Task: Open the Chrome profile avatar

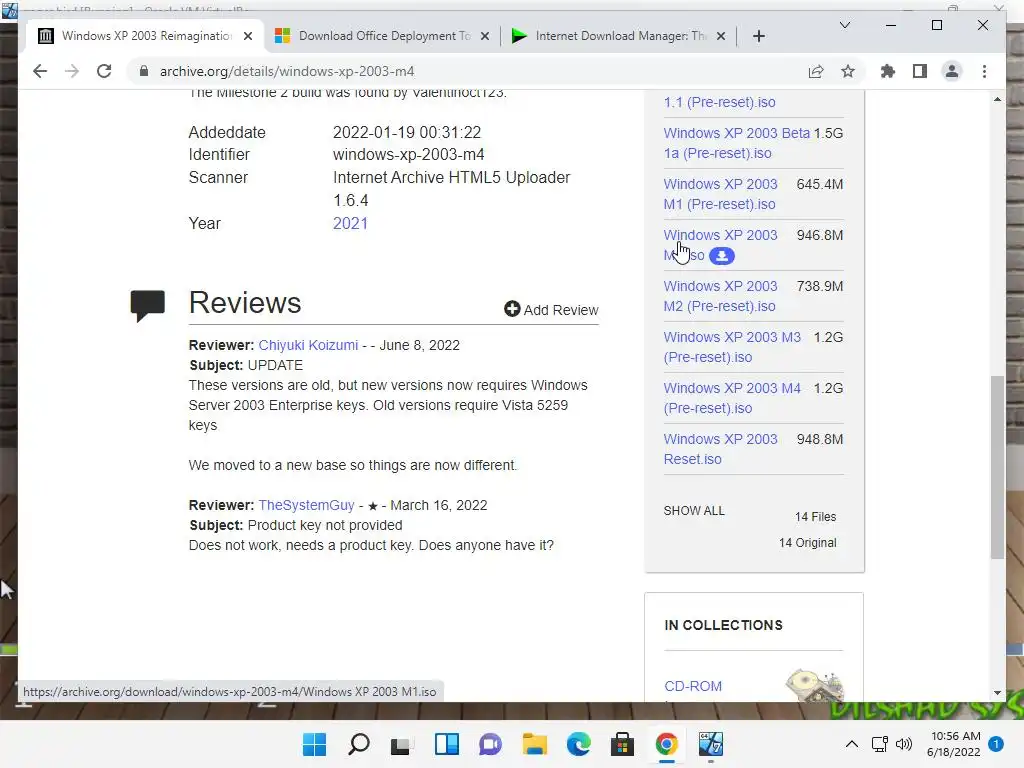Action: pos(952,71)
